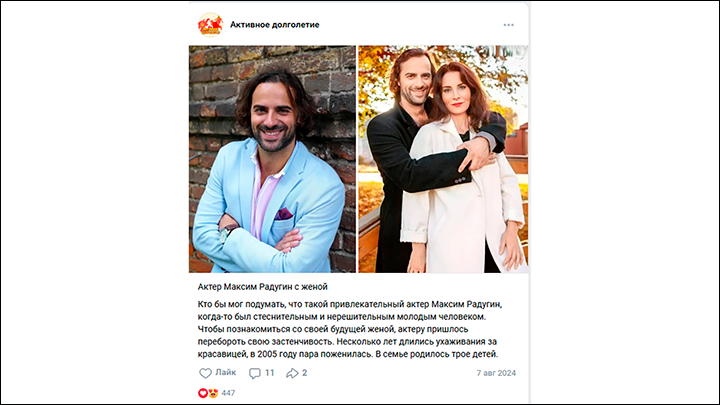Click the heart Like icon
Viewport: 720px width, 405px height.
pos(205,373)
